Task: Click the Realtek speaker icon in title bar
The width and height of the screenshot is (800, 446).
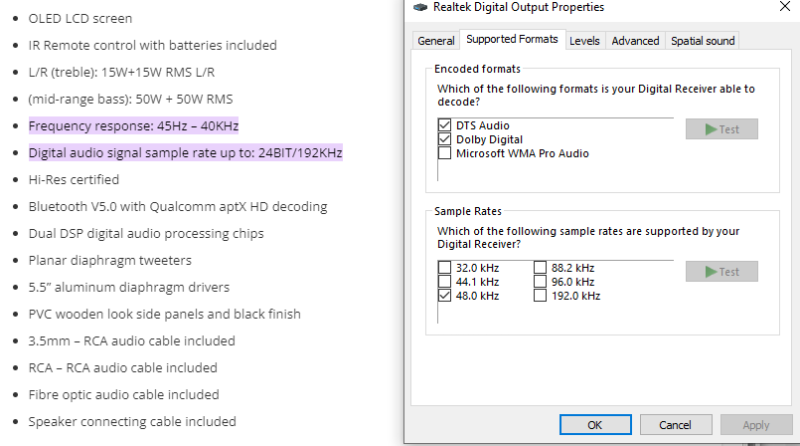Action: [419, 7]
